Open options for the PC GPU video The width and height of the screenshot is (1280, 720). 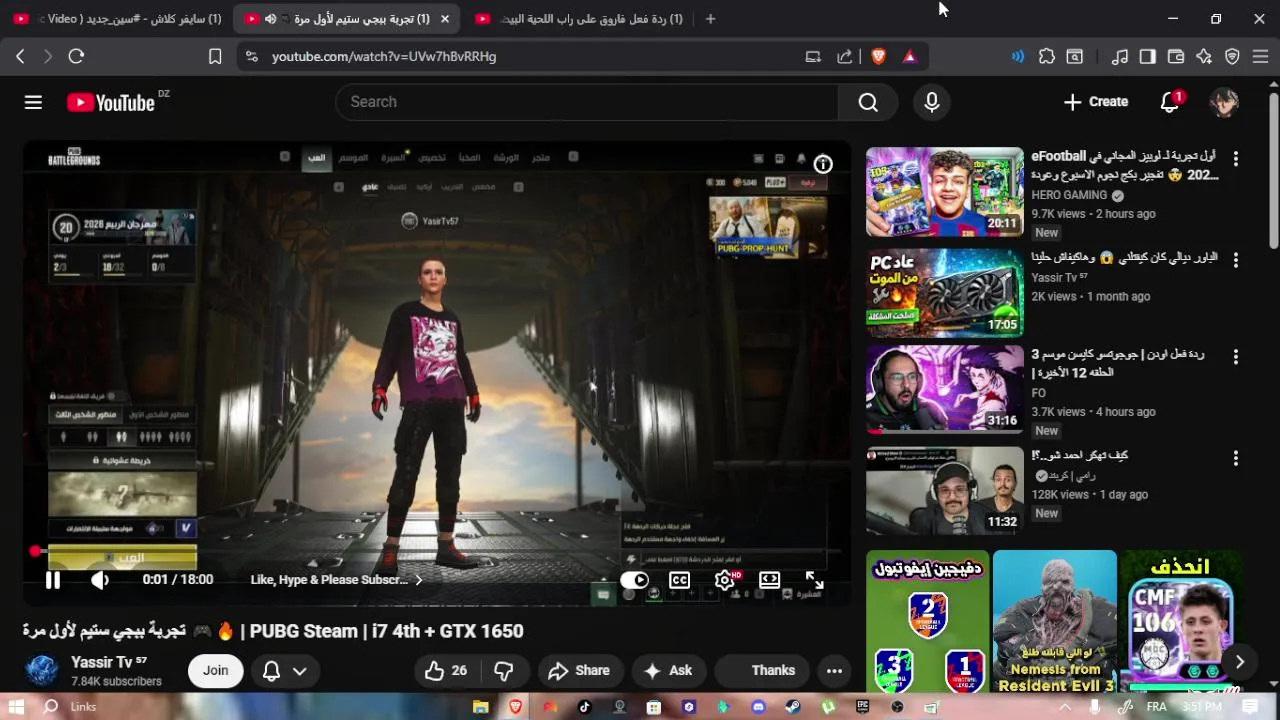click(x=1236, y=259)
